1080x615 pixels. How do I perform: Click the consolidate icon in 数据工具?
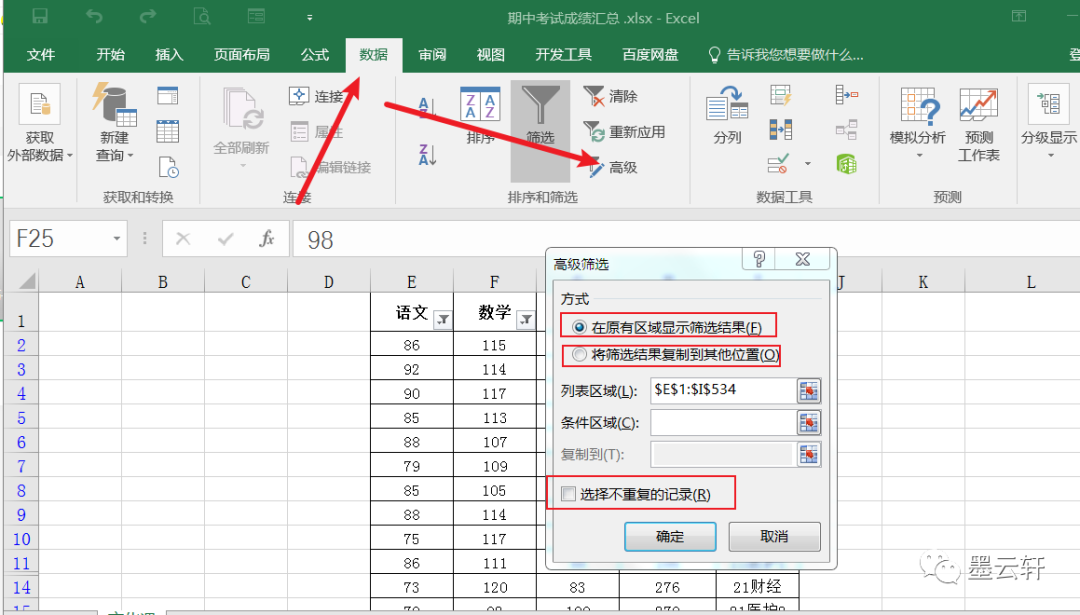[x=846, y=94]
